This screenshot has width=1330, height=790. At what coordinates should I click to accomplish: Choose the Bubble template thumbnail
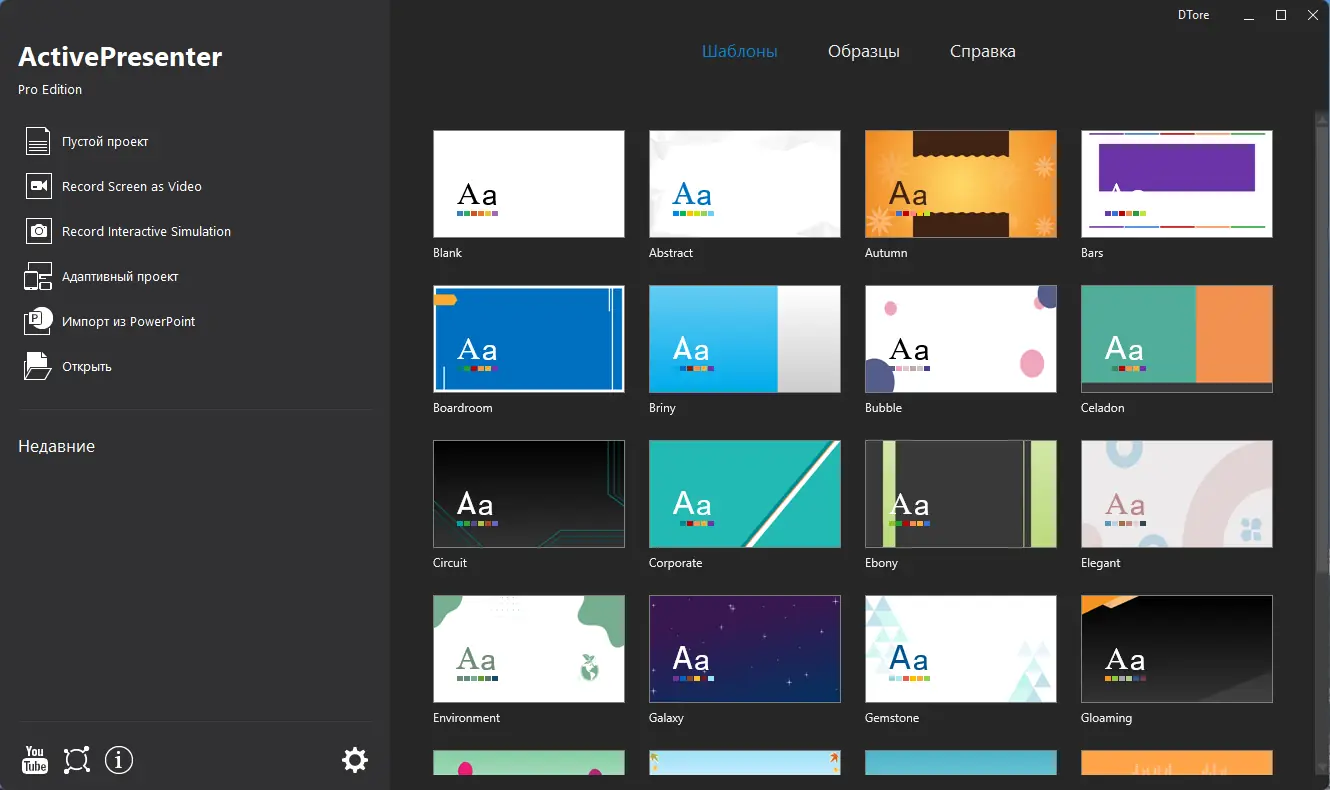961,339
